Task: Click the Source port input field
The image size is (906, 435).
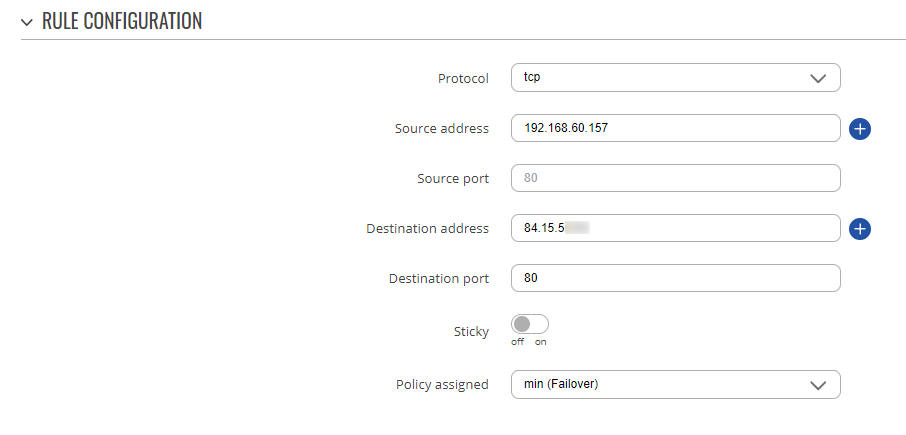Action: (675, 179)
